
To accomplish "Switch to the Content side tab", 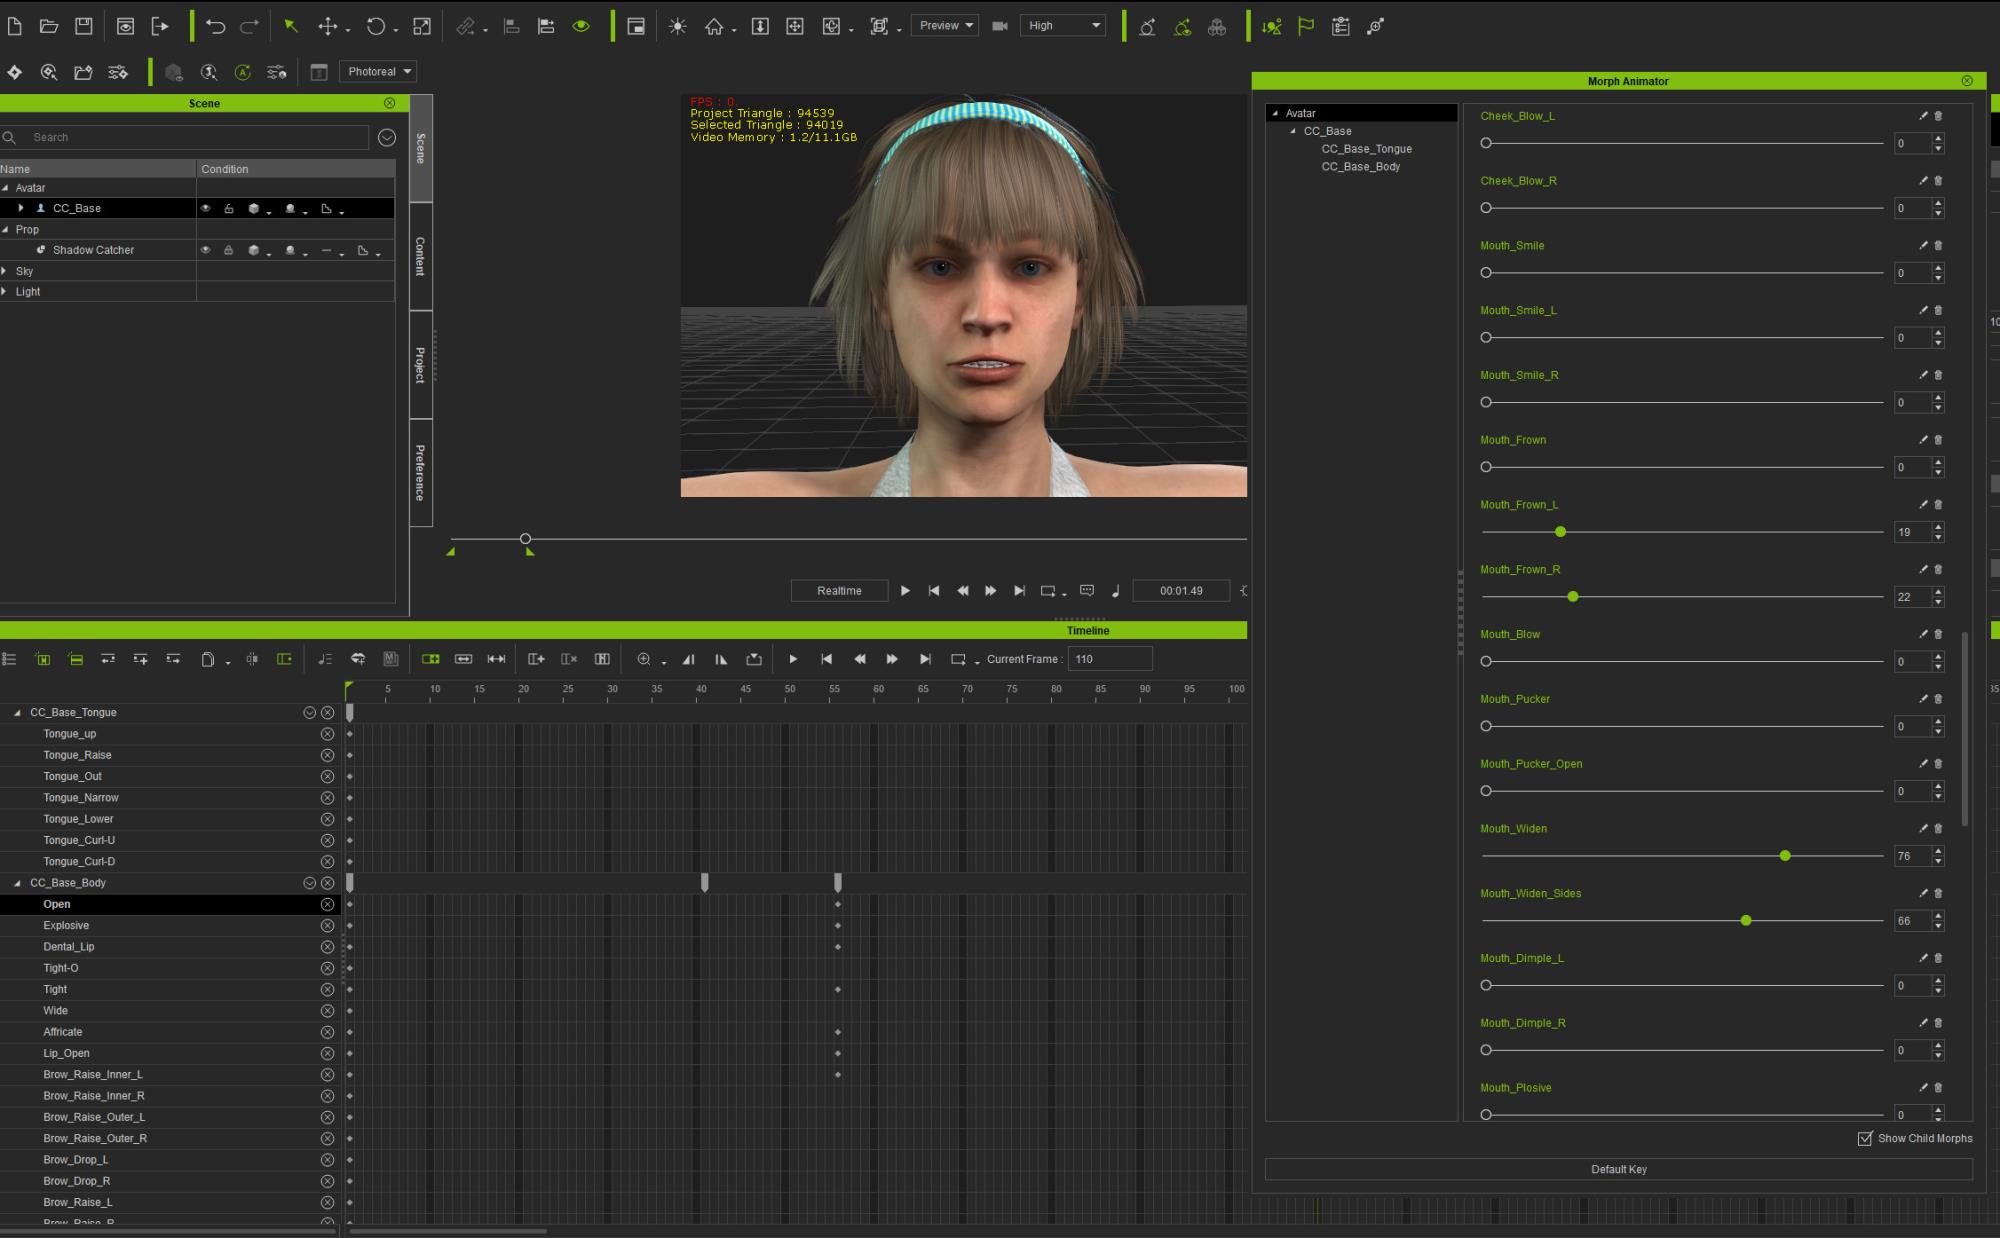I will (x=421, y=256).
